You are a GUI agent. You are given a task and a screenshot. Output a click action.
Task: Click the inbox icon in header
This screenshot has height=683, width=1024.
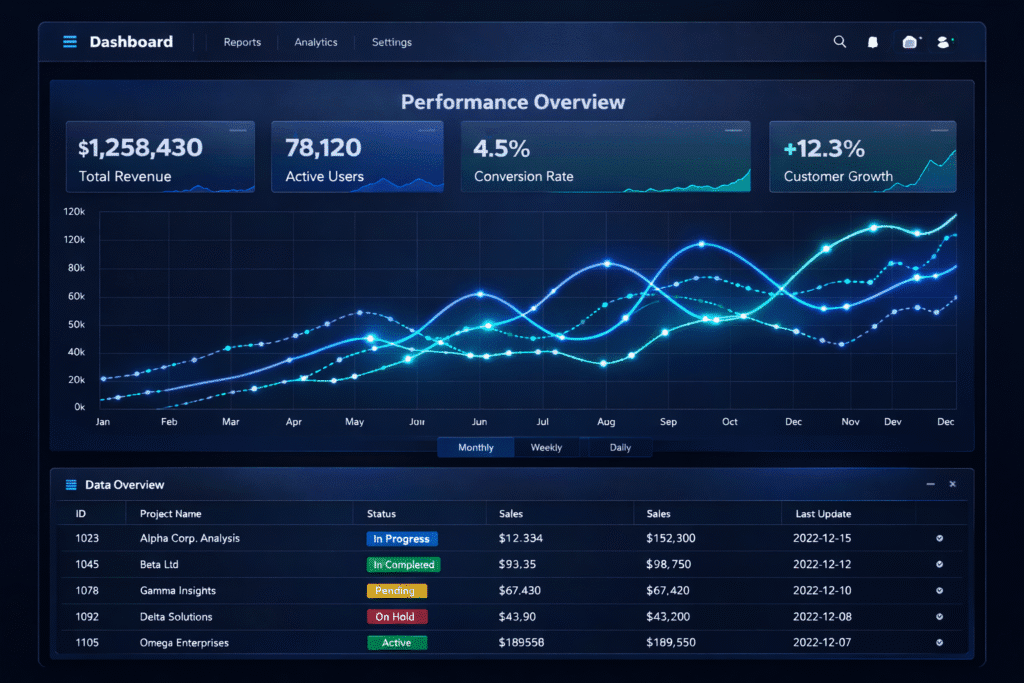click(909, 42)
